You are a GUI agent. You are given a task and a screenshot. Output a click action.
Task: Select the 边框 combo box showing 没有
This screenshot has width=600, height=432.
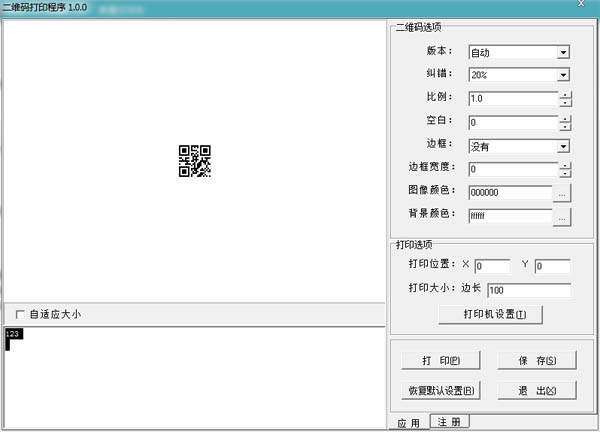519,147
